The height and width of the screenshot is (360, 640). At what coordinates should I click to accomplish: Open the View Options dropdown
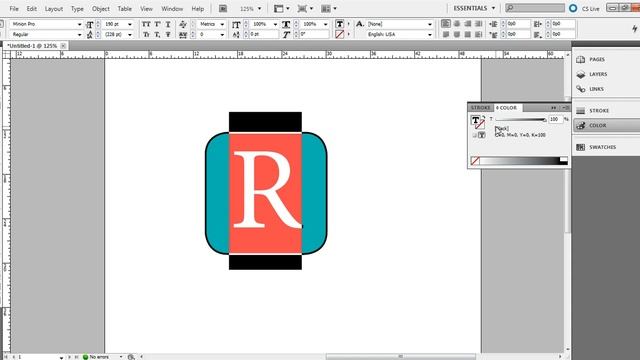pos(282,9)
